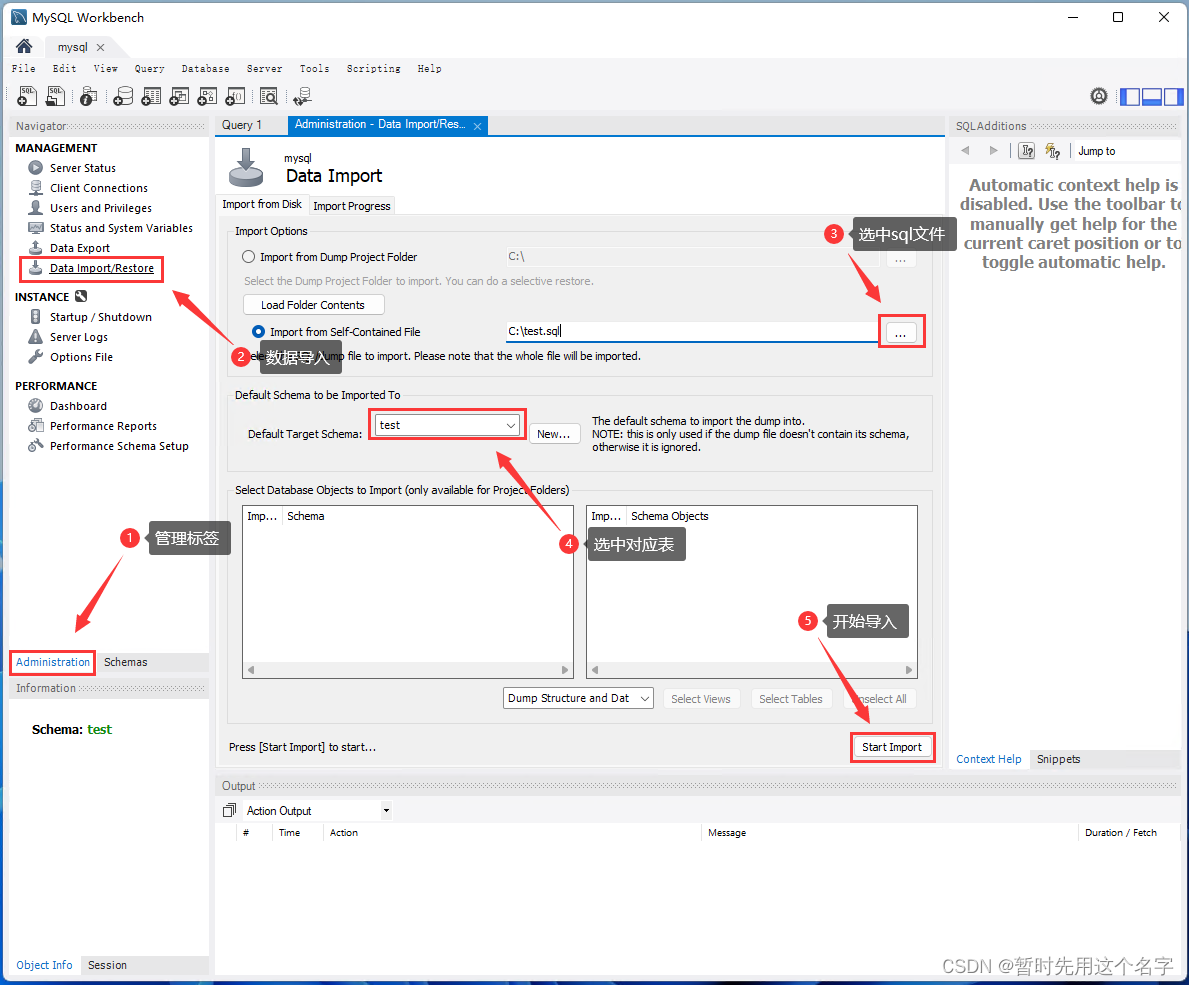Screen dimensions: 1189x985
Task: Open Performance Reports in Navigator
Action: coord(103,426)
